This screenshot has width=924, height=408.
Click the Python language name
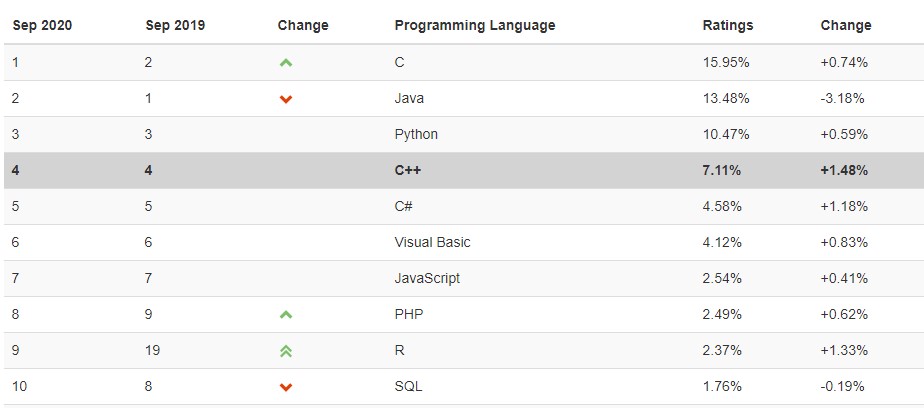point(416,134)
